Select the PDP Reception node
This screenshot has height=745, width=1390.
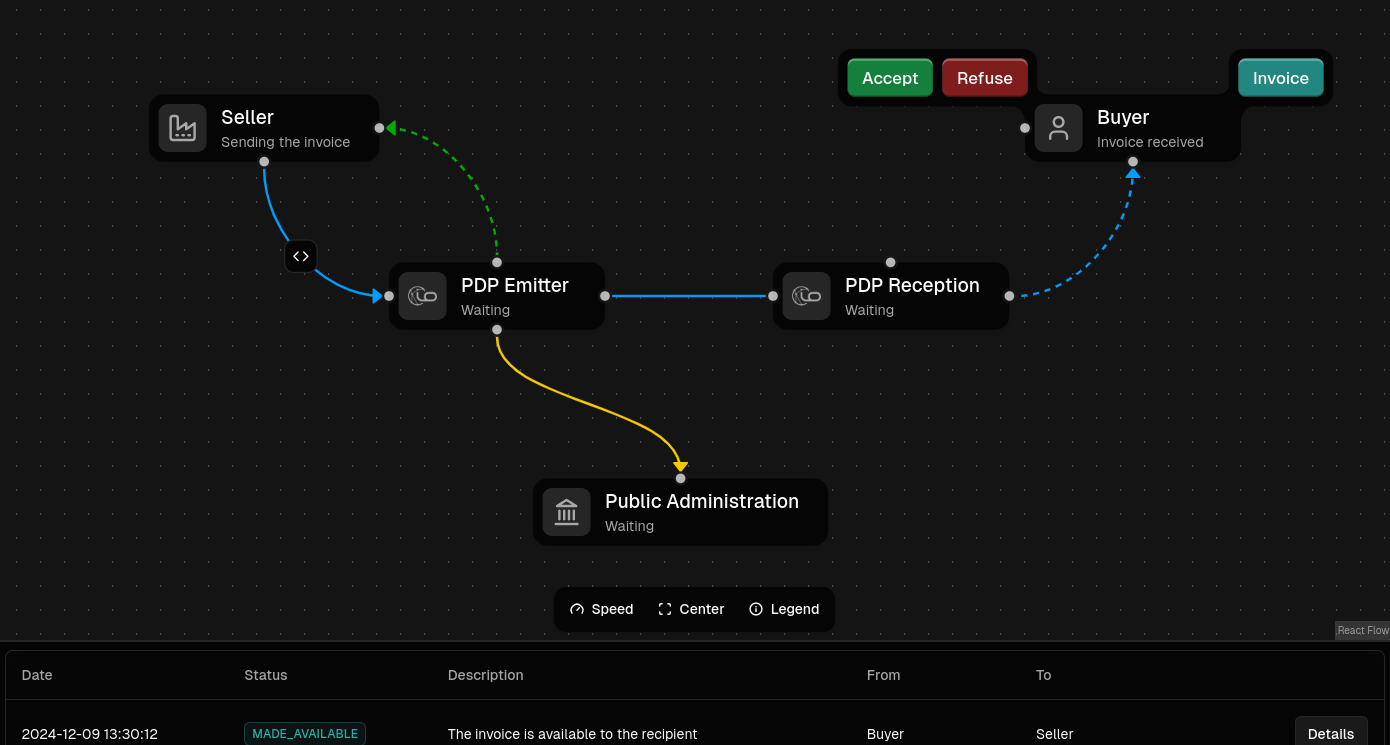pyautogui.click(x=891, y=296)
